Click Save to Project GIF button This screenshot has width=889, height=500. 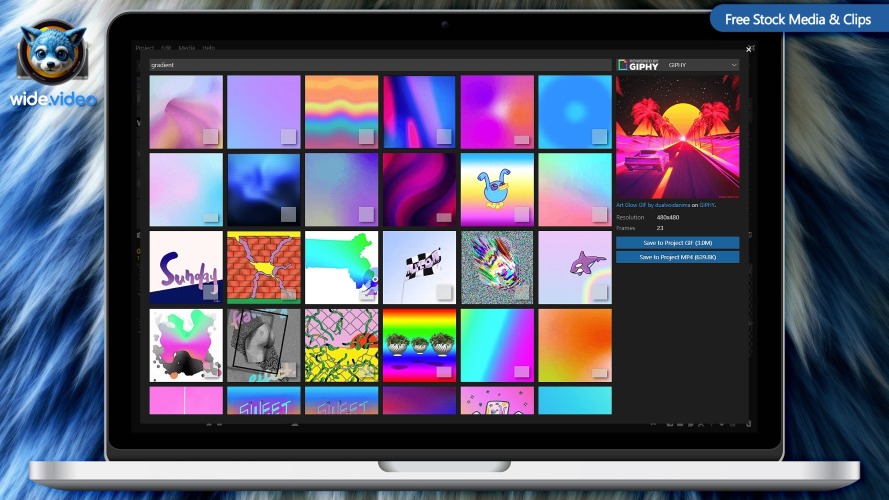(x=678, y=243)
